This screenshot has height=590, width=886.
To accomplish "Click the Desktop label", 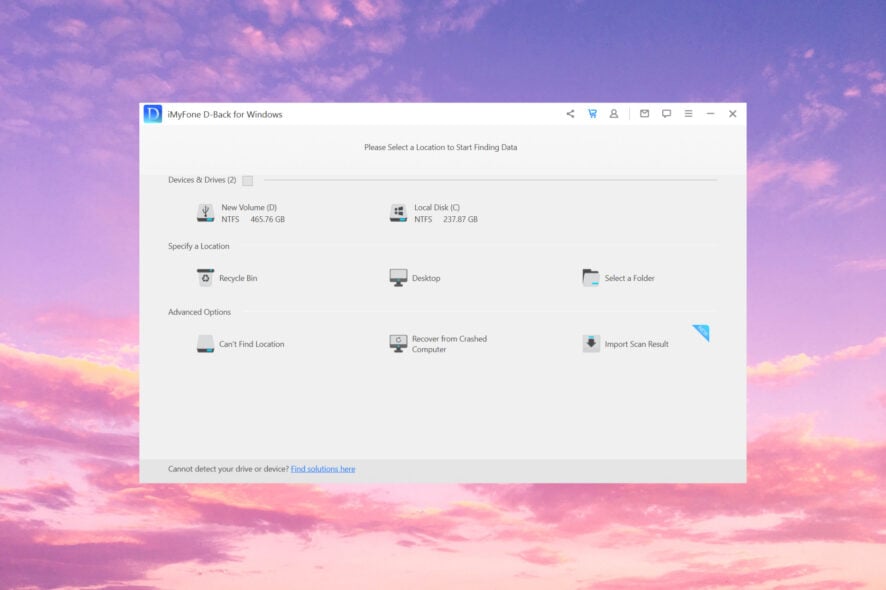I will [x=426, y=278].
